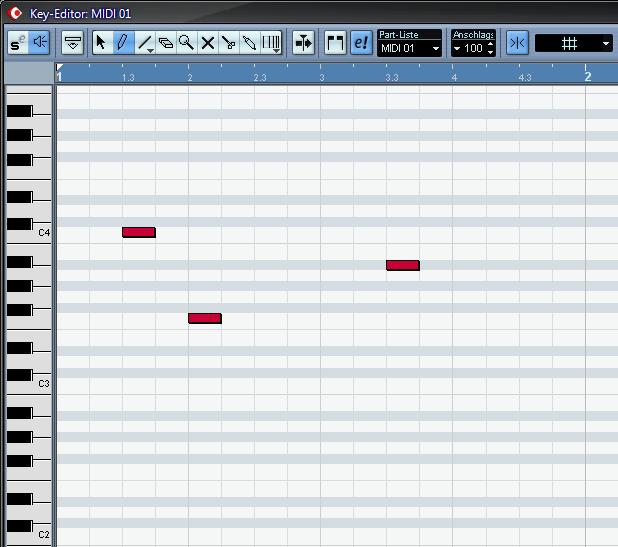Select the Zoom magnifier tool
Image resolution: width=618 pixels, height=547 pixels.
coord(186,43)
